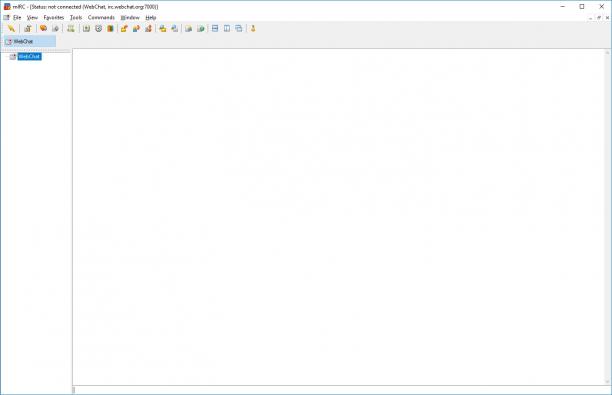
Task: Click the Connect lightning bolt toolbar icon
Action: tap(11, 28)
